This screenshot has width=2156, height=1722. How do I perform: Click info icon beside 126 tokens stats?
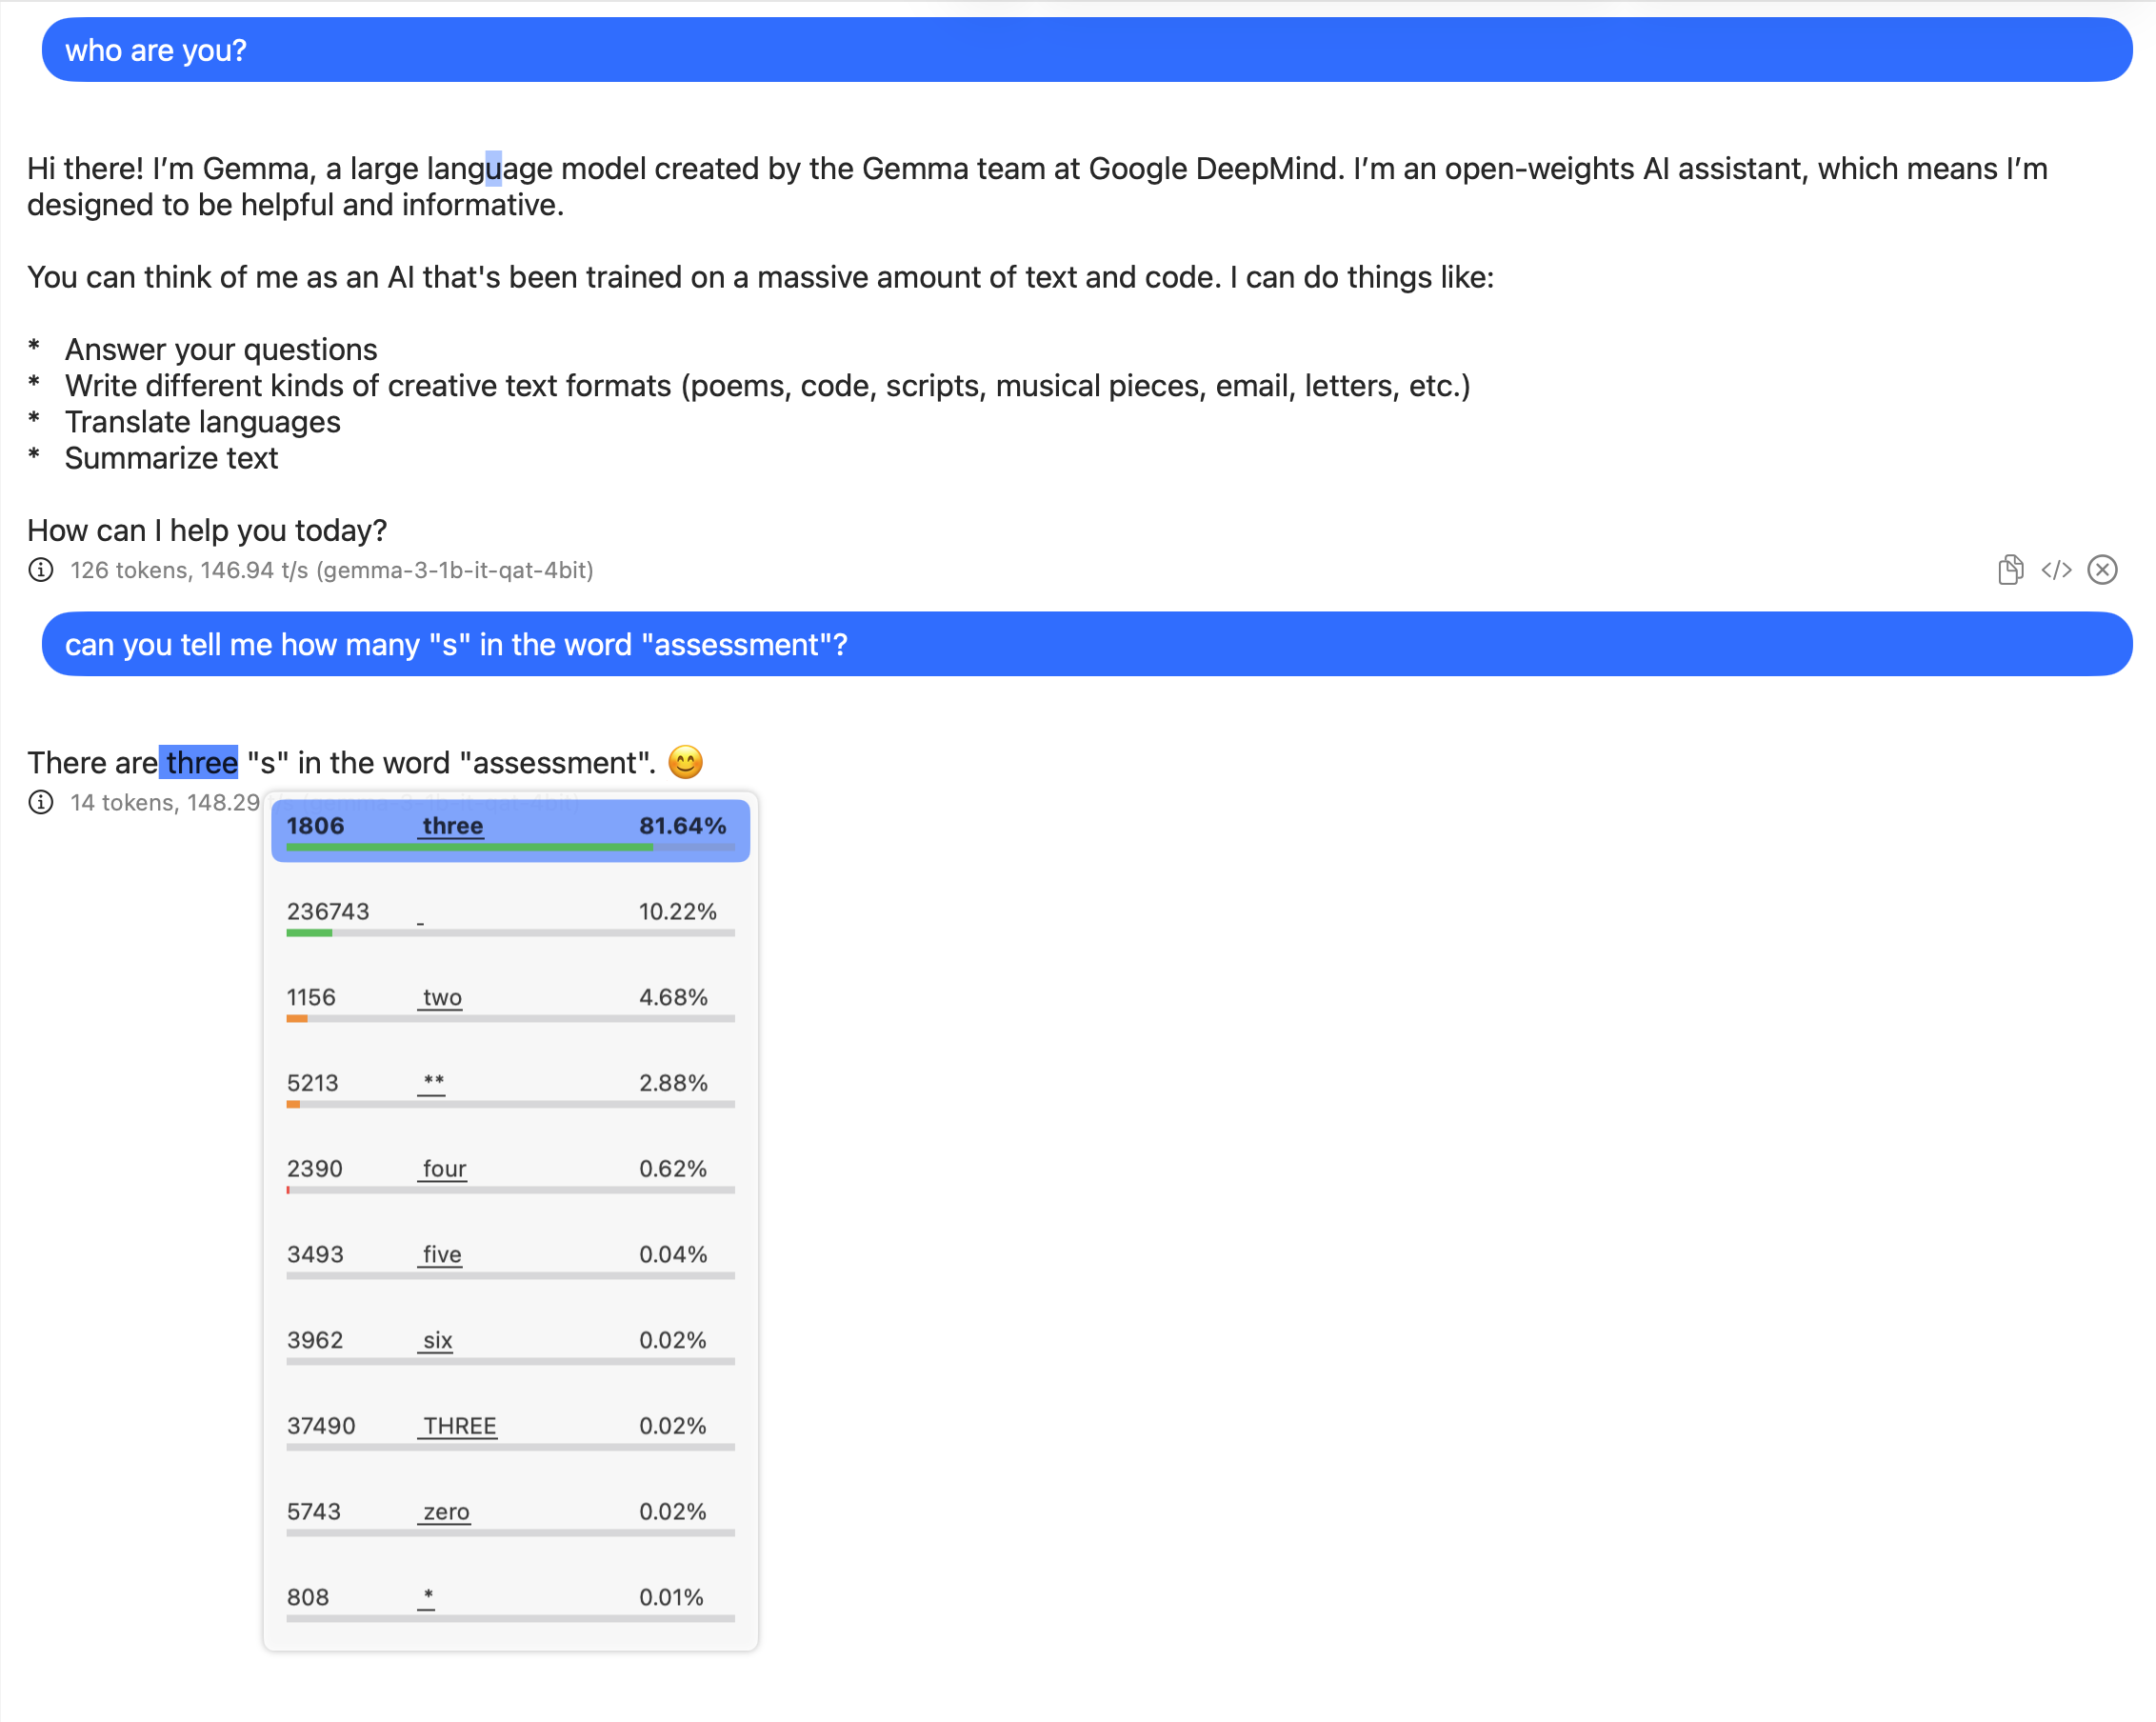[41, 570]
